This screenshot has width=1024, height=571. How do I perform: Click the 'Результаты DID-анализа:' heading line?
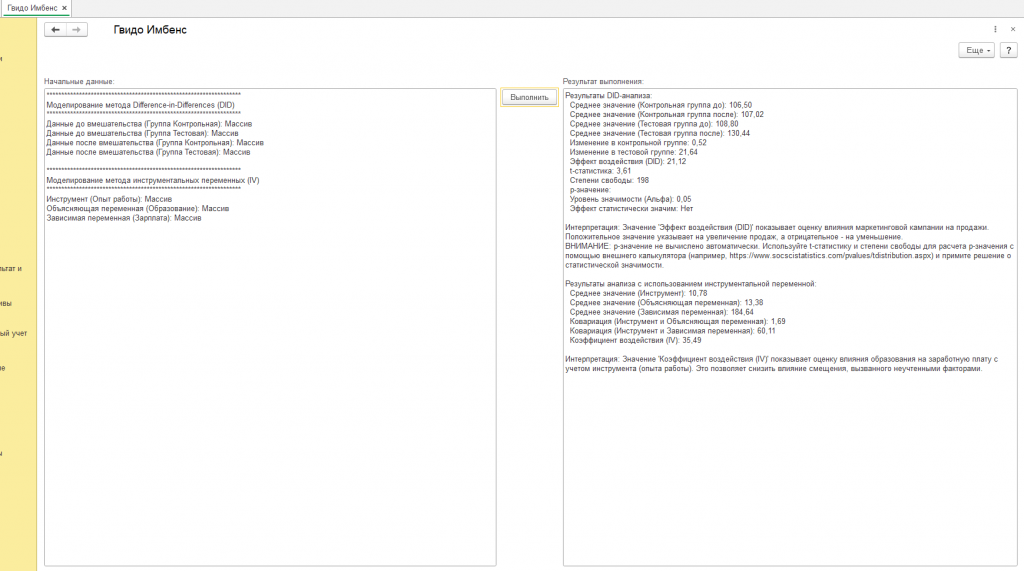pos(609,95)
